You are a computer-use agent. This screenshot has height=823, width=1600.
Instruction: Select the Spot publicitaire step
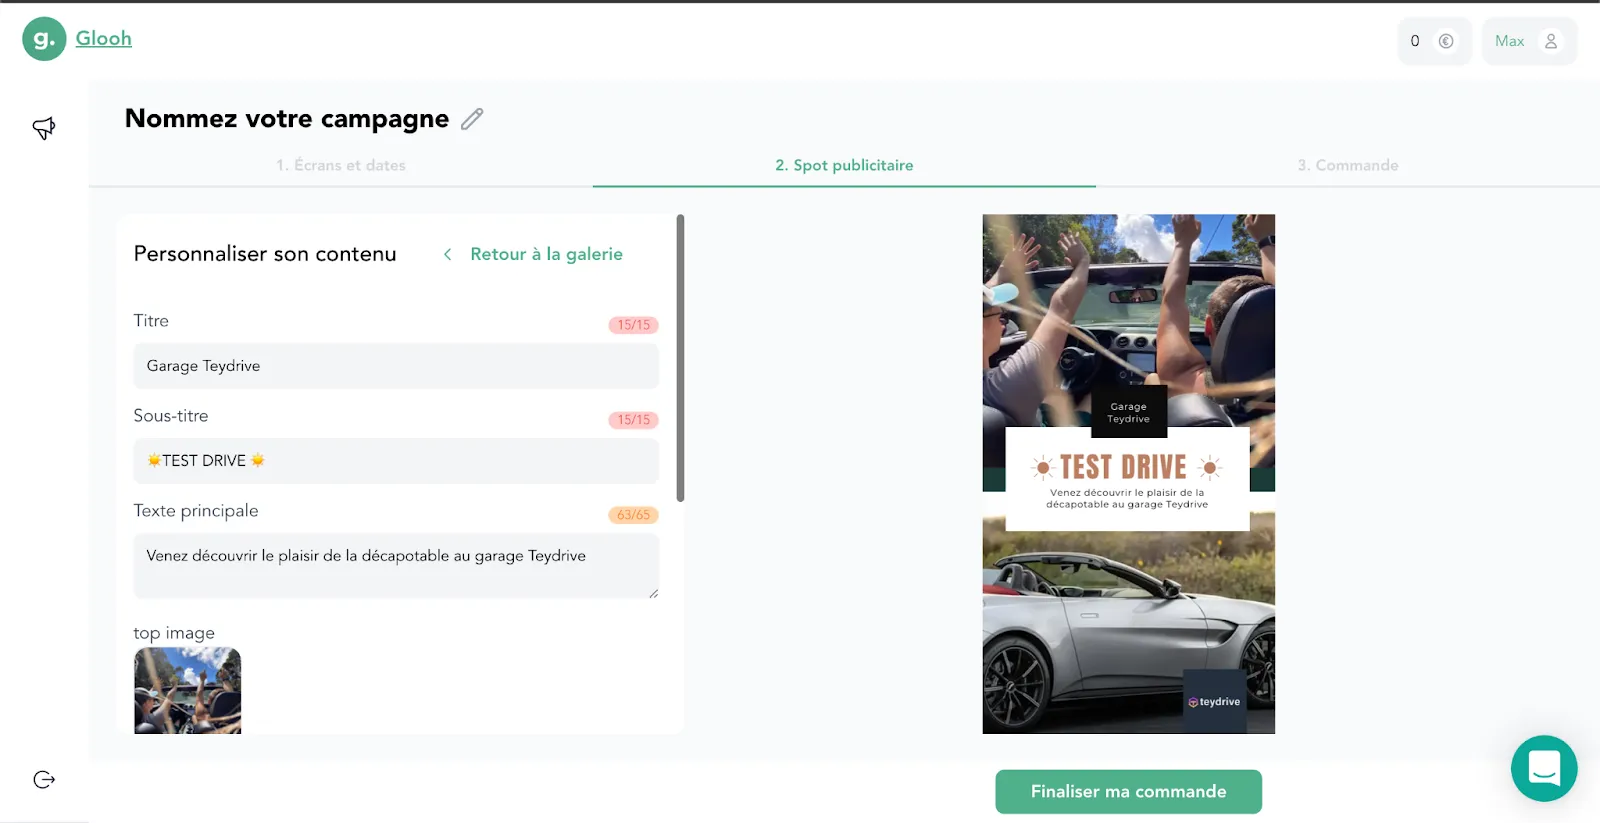(844, 165)
